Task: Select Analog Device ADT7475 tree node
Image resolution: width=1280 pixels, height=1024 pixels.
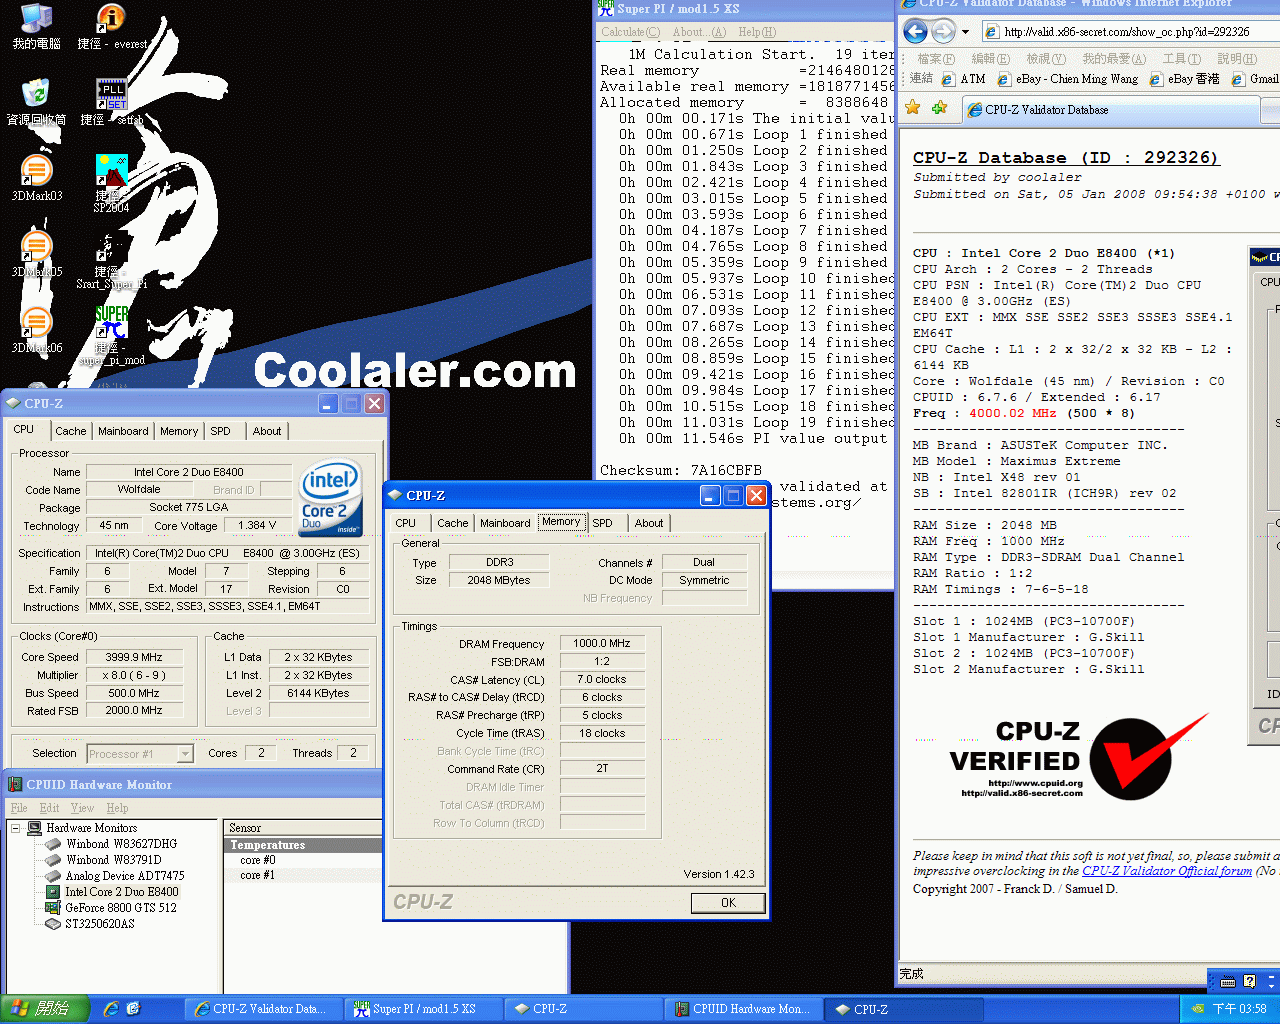Action: (125, 876)
